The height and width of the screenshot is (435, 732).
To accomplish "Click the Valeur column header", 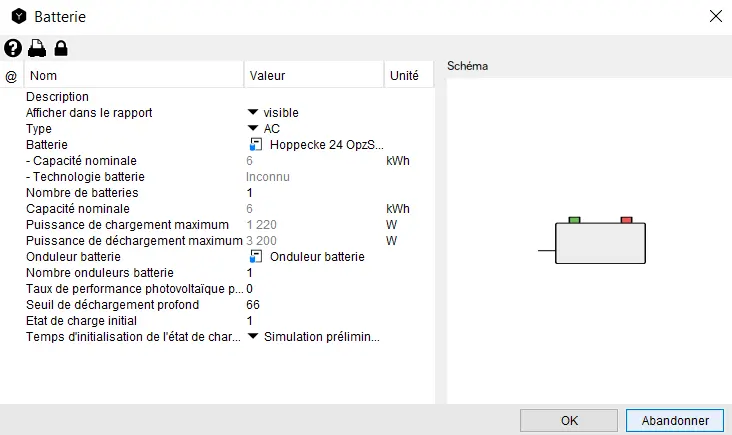I will 313,76.
